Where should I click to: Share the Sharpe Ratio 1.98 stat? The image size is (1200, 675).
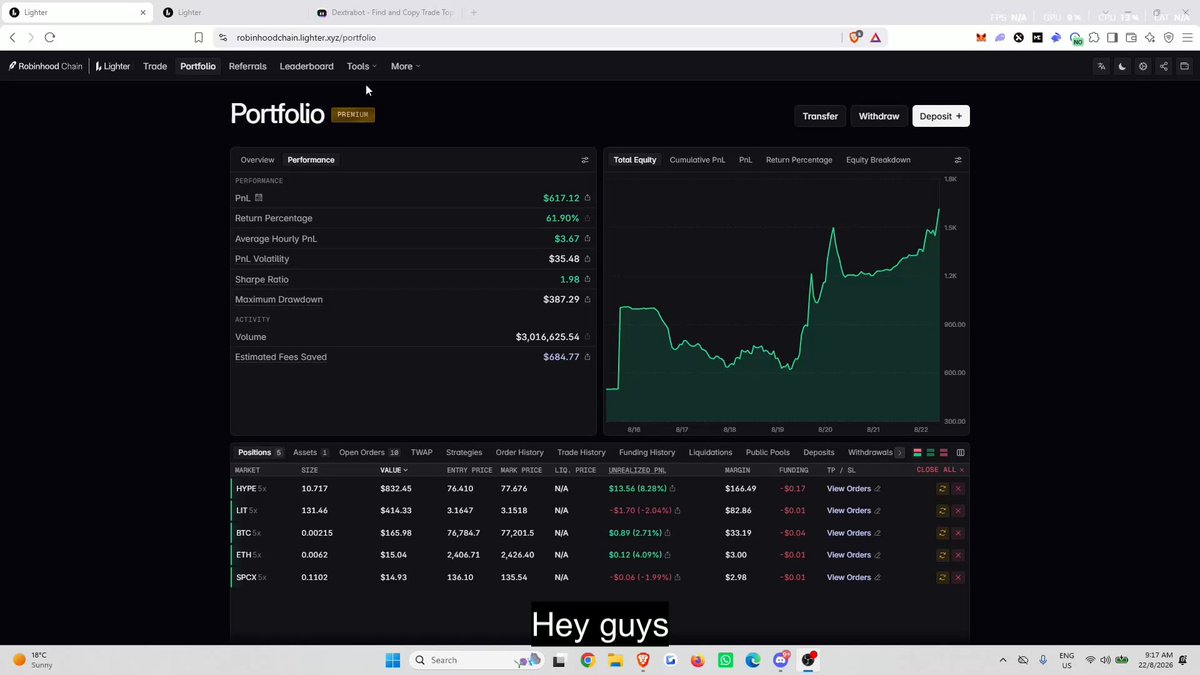click(587, 279)
